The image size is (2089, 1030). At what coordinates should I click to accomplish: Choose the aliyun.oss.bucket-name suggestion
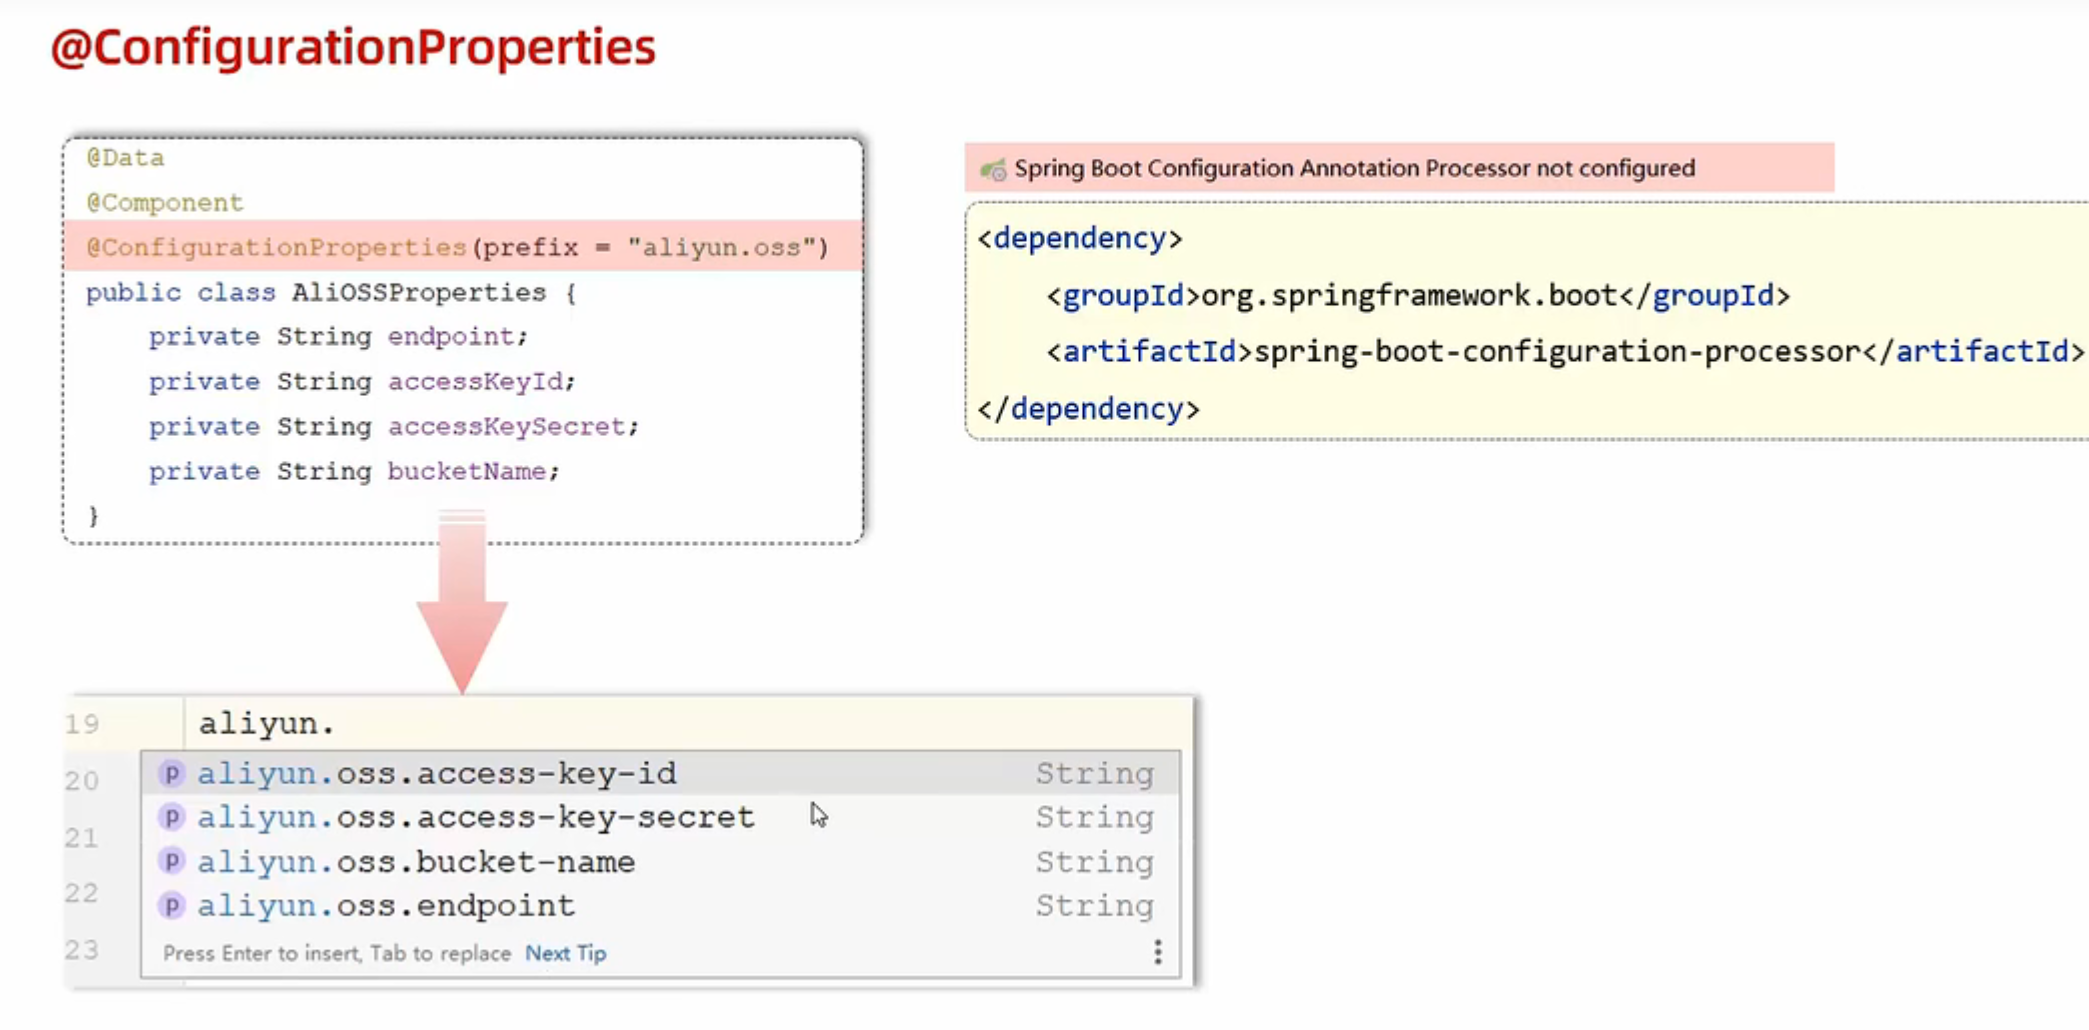click(416, 861)
